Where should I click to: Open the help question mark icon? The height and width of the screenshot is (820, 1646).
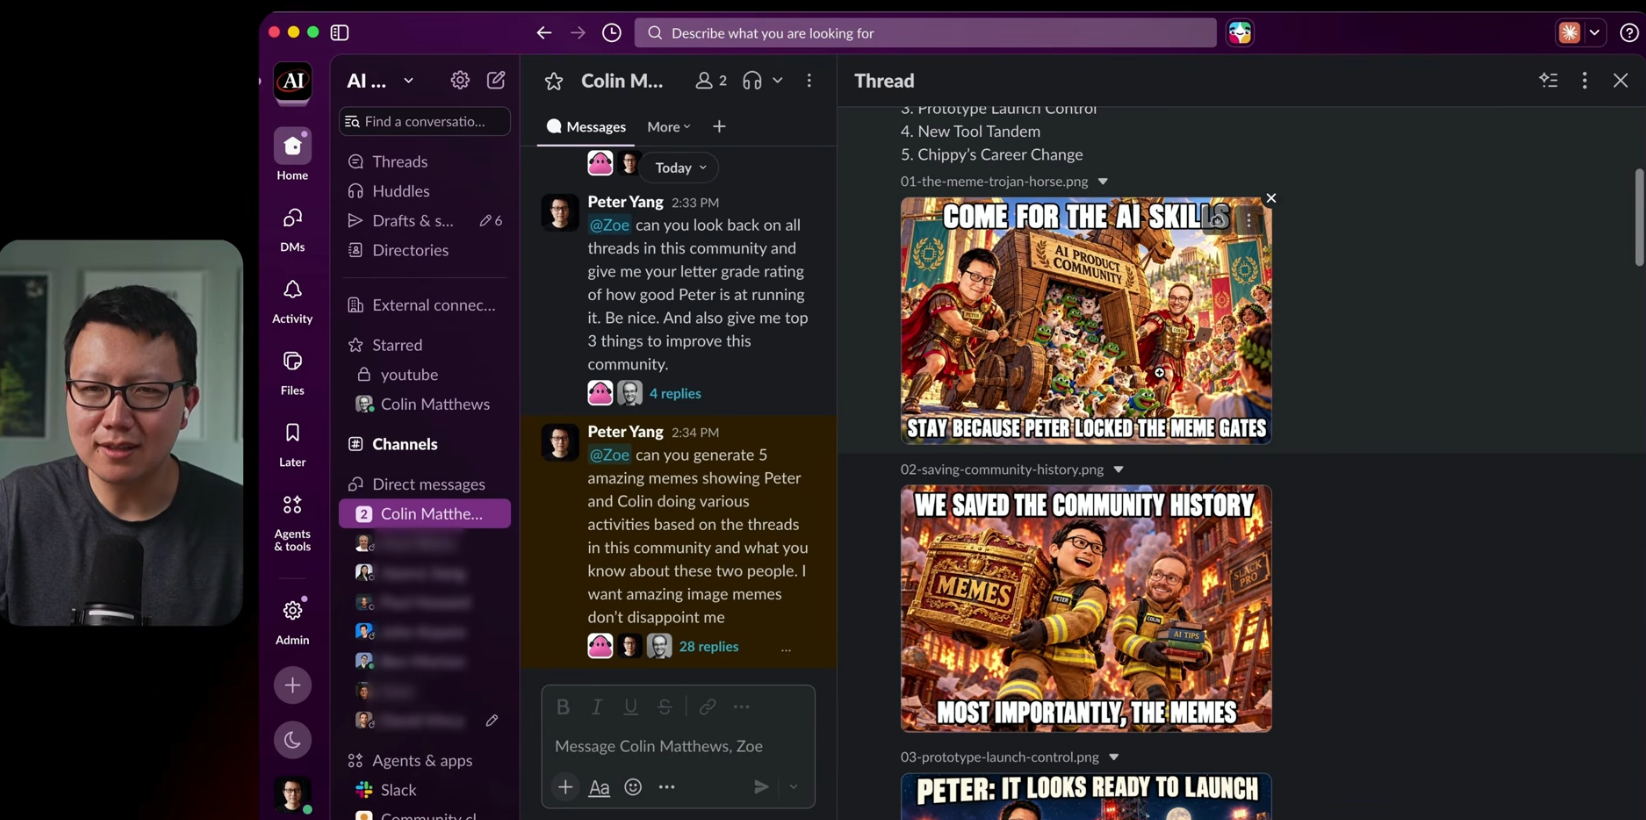click(1629, 33)
